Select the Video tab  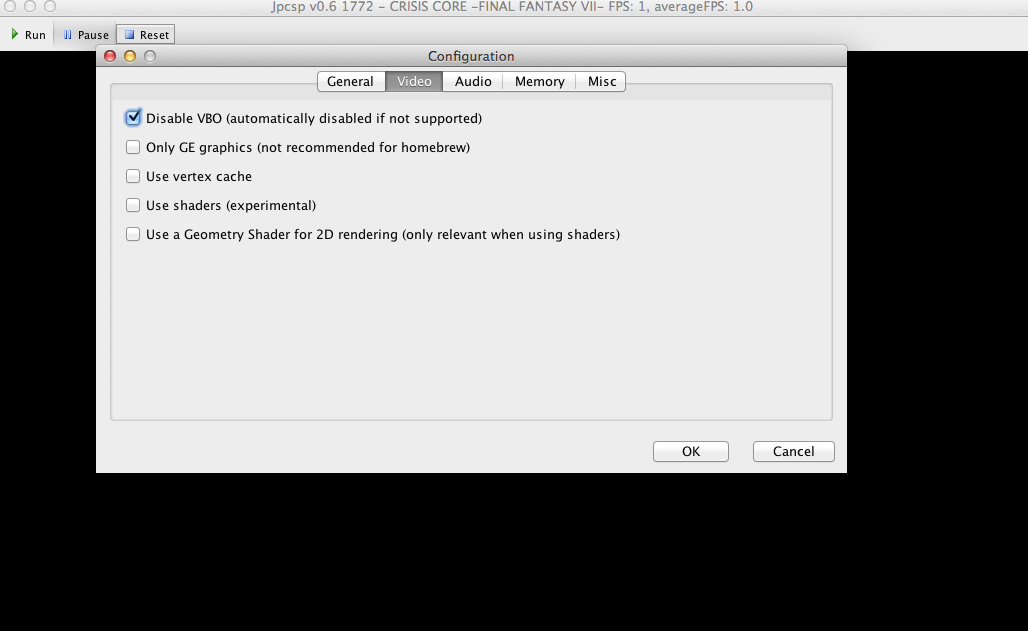(414, 81)
